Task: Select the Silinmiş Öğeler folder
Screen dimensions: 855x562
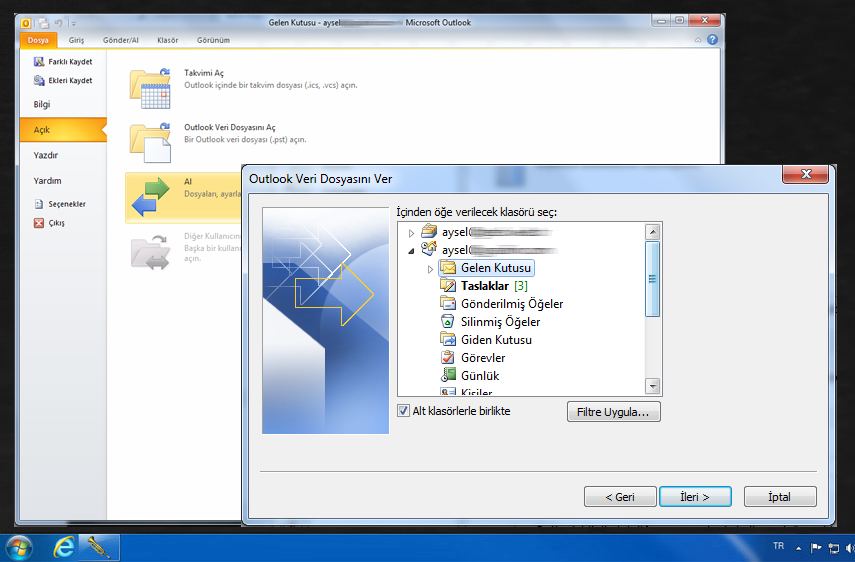Action: point(490,322)
